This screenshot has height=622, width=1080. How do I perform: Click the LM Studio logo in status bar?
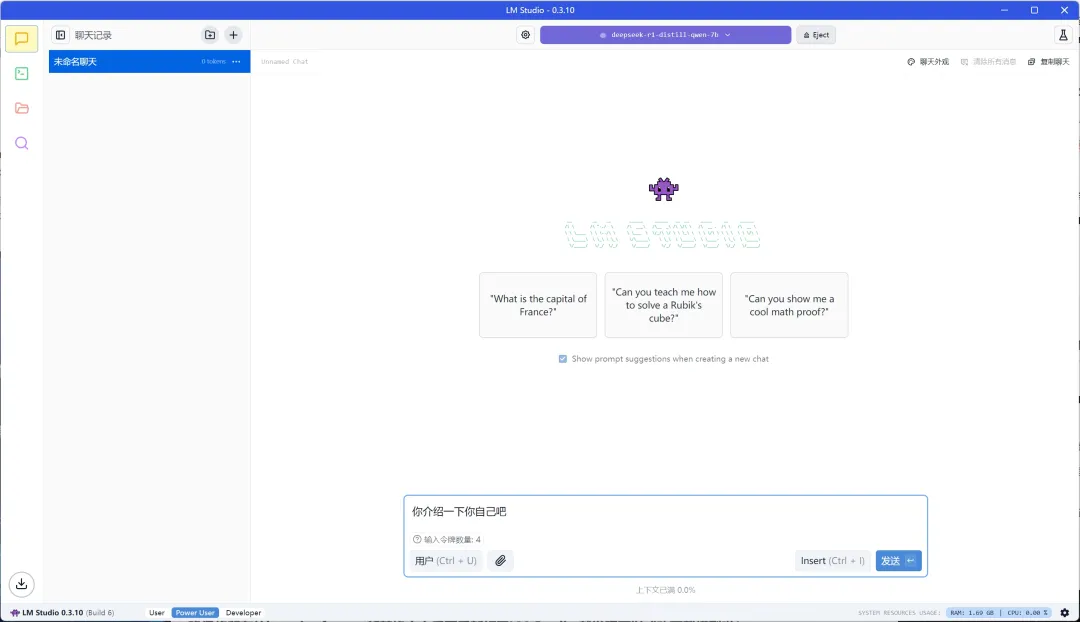(x=14, y=612)
